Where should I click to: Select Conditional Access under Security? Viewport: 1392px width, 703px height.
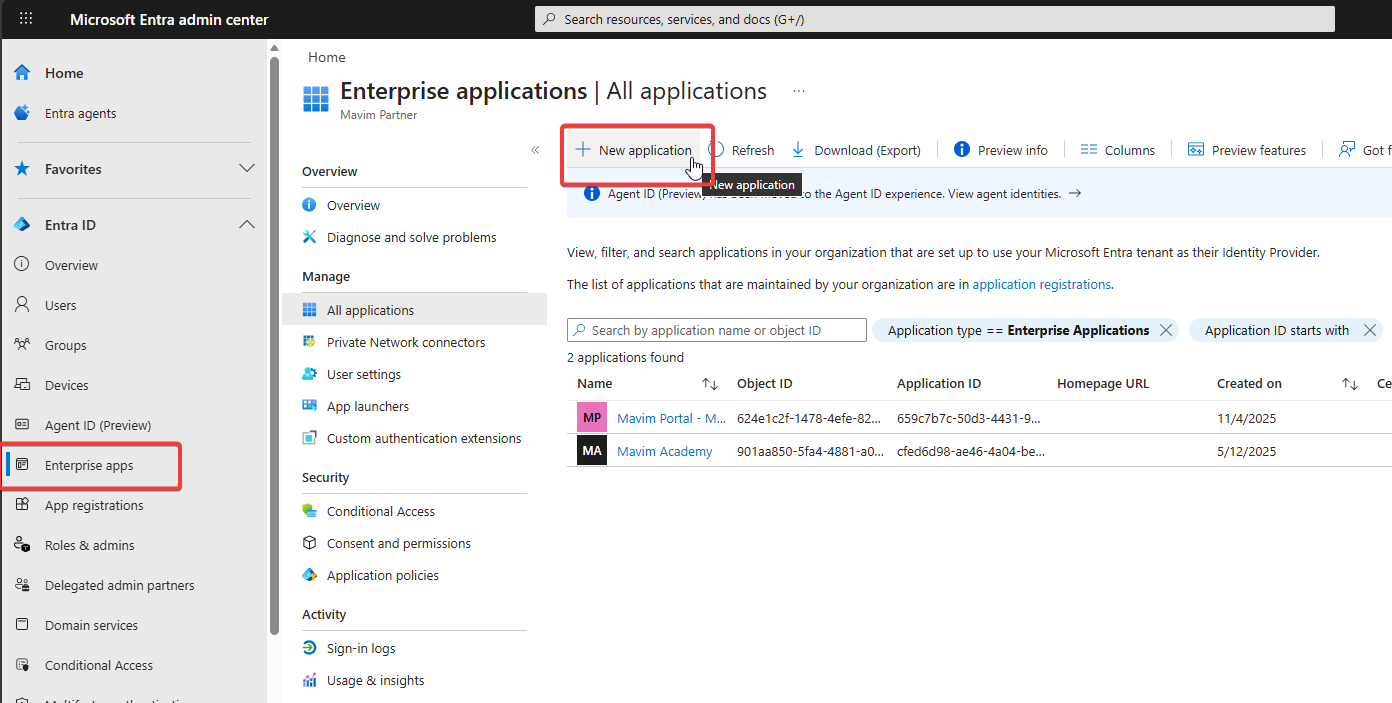(x=380, y=511)
